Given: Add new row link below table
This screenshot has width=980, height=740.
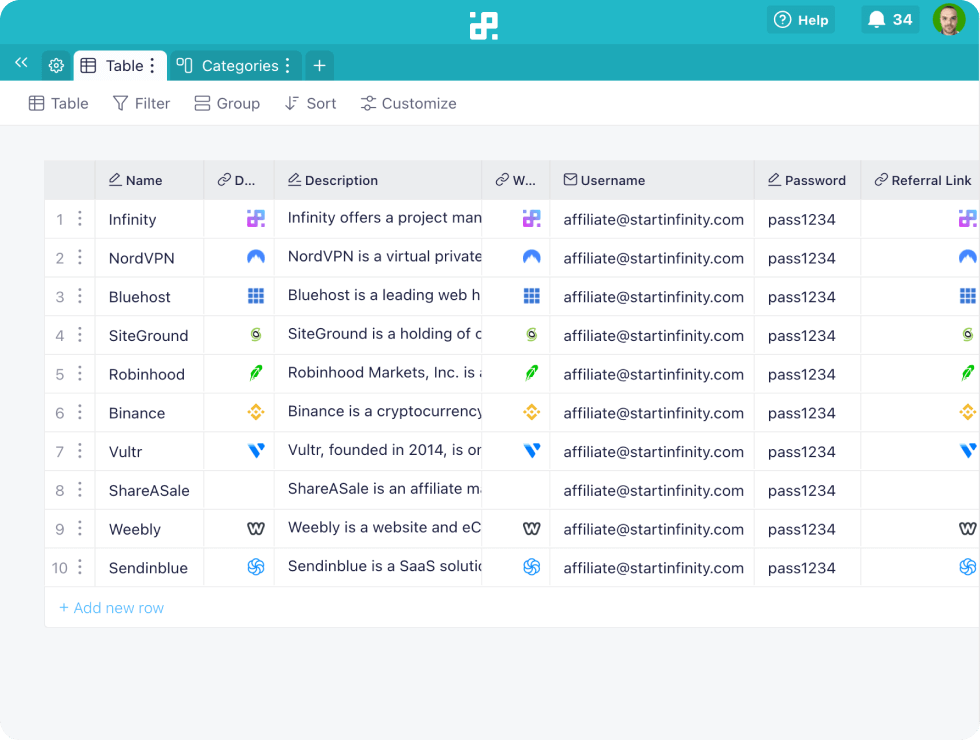Looking at the screenshot, I should [111, 608].
